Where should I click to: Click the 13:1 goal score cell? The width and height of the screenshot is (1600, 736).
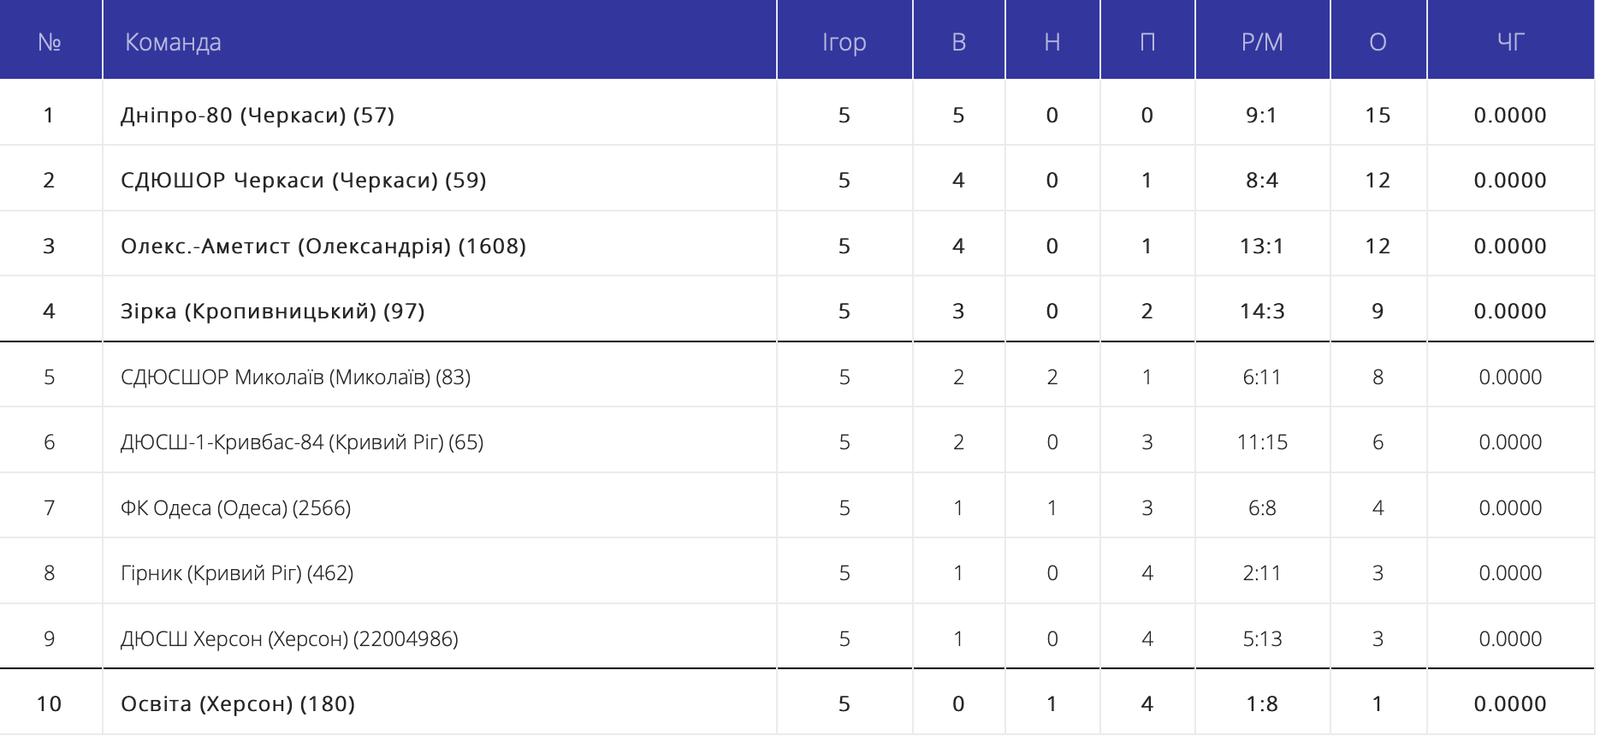point(1262,246)
